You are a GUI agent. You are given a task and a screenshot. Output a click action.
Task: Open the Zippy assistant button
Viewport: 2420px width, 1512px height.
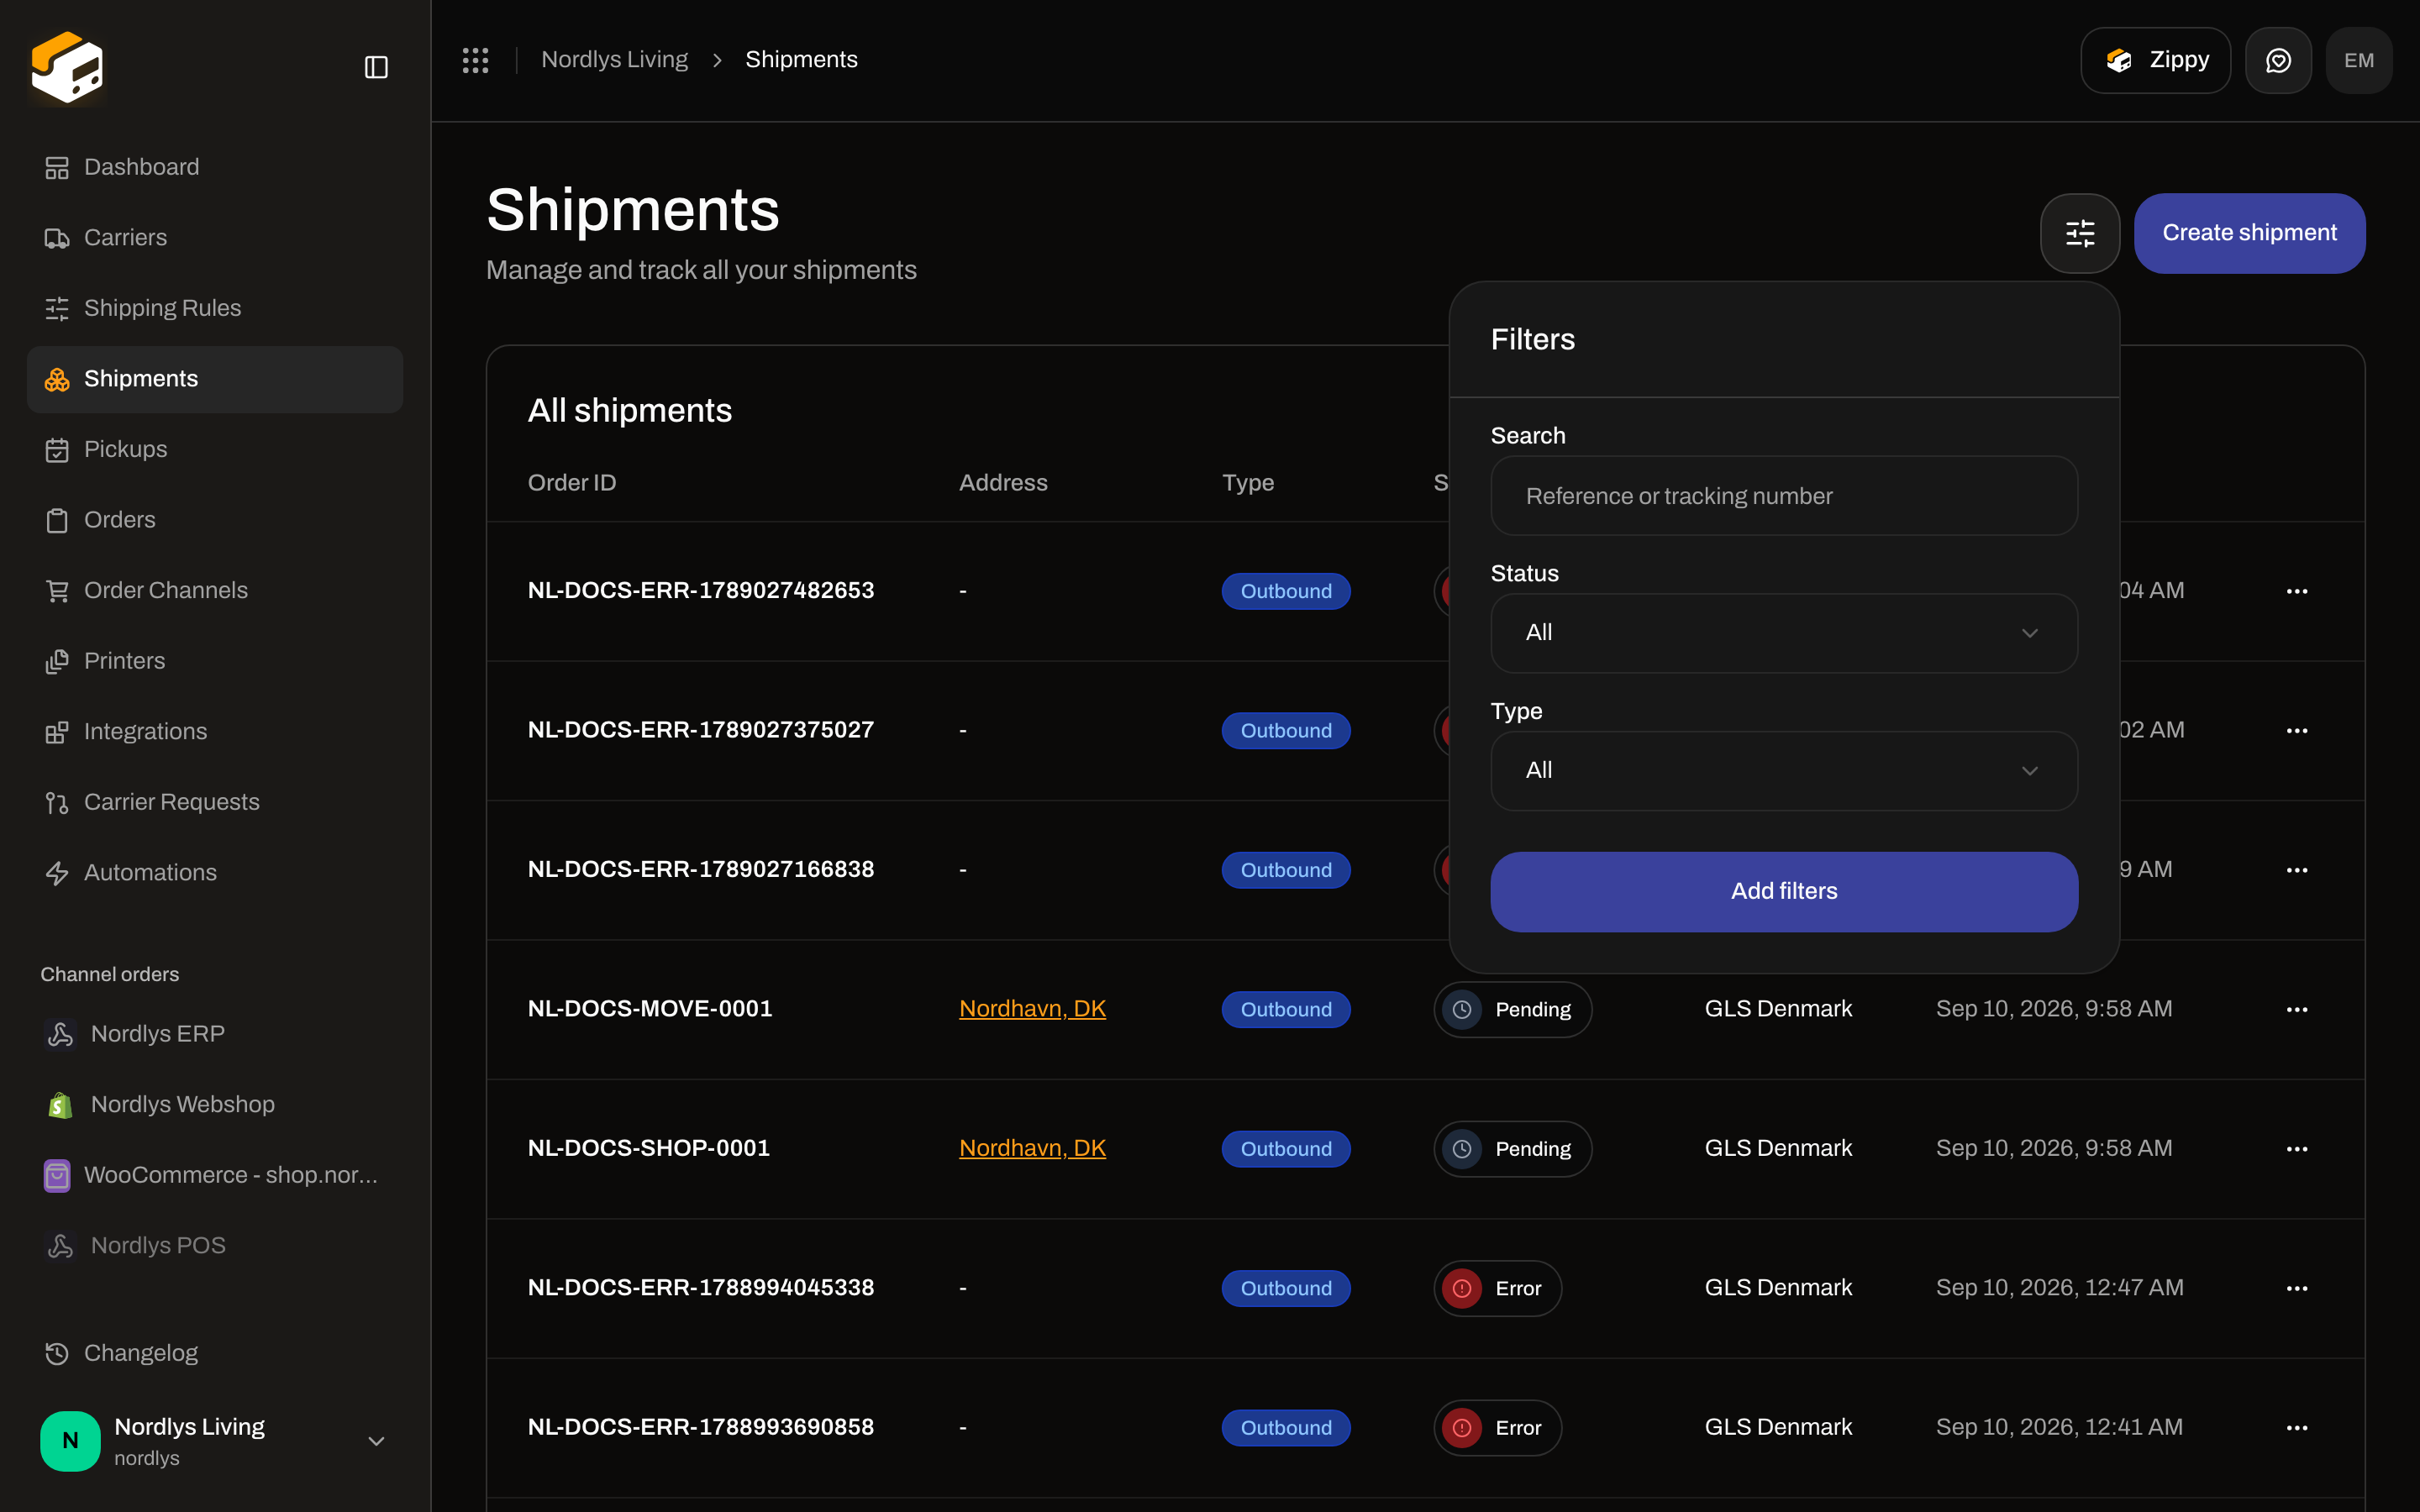[2155, 60]
